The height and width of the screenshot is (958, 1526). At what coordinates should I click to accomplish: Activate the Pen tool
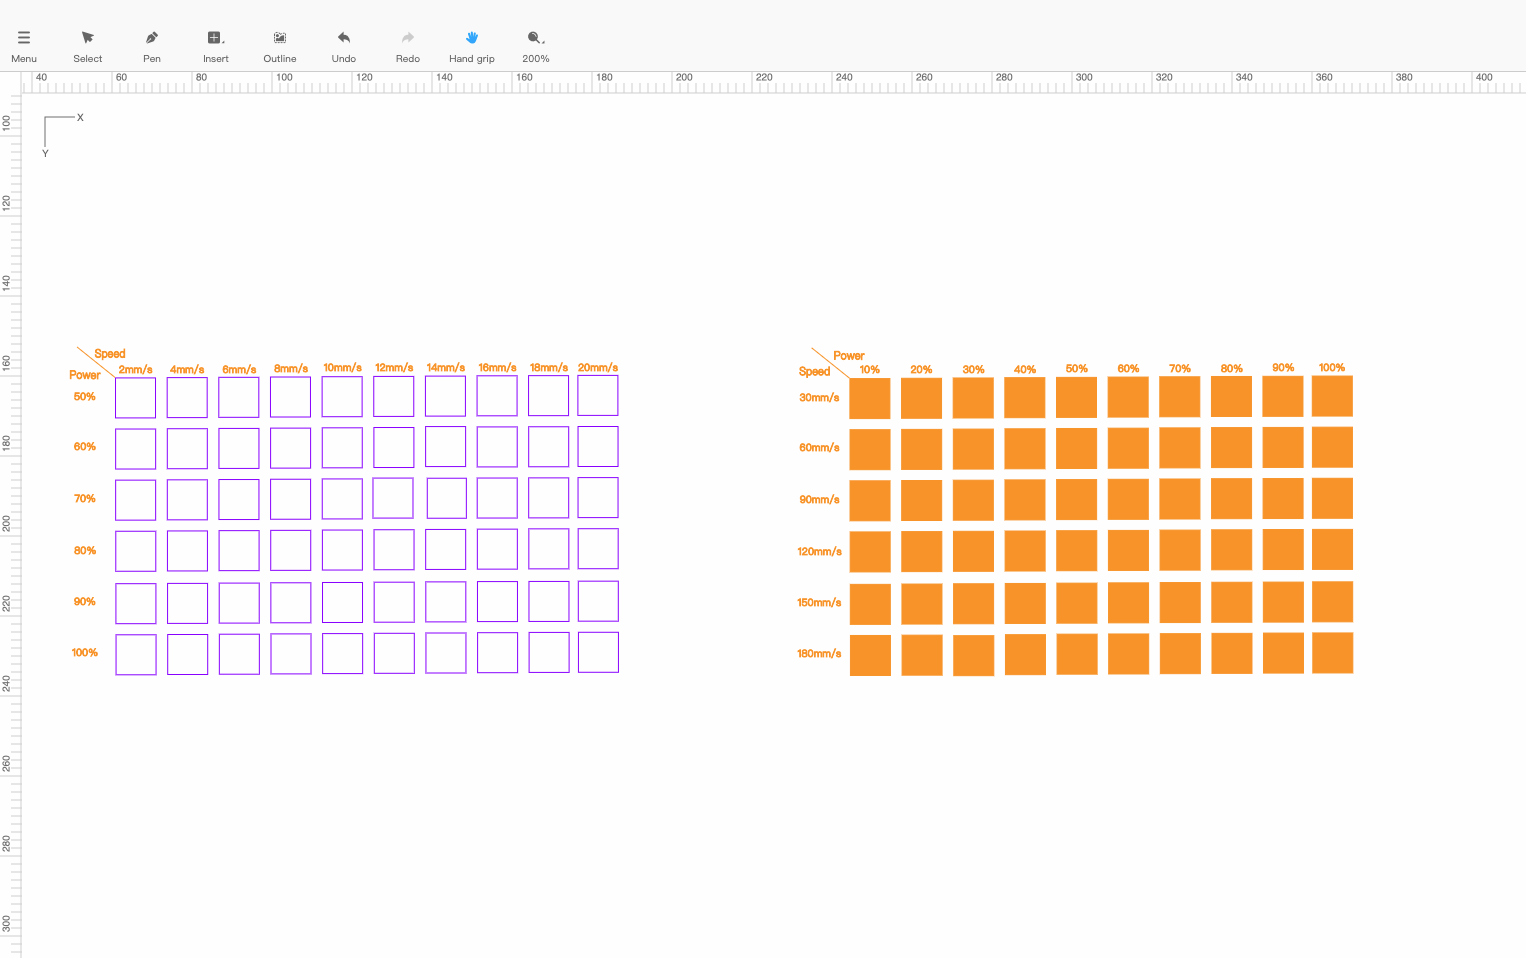152,38
